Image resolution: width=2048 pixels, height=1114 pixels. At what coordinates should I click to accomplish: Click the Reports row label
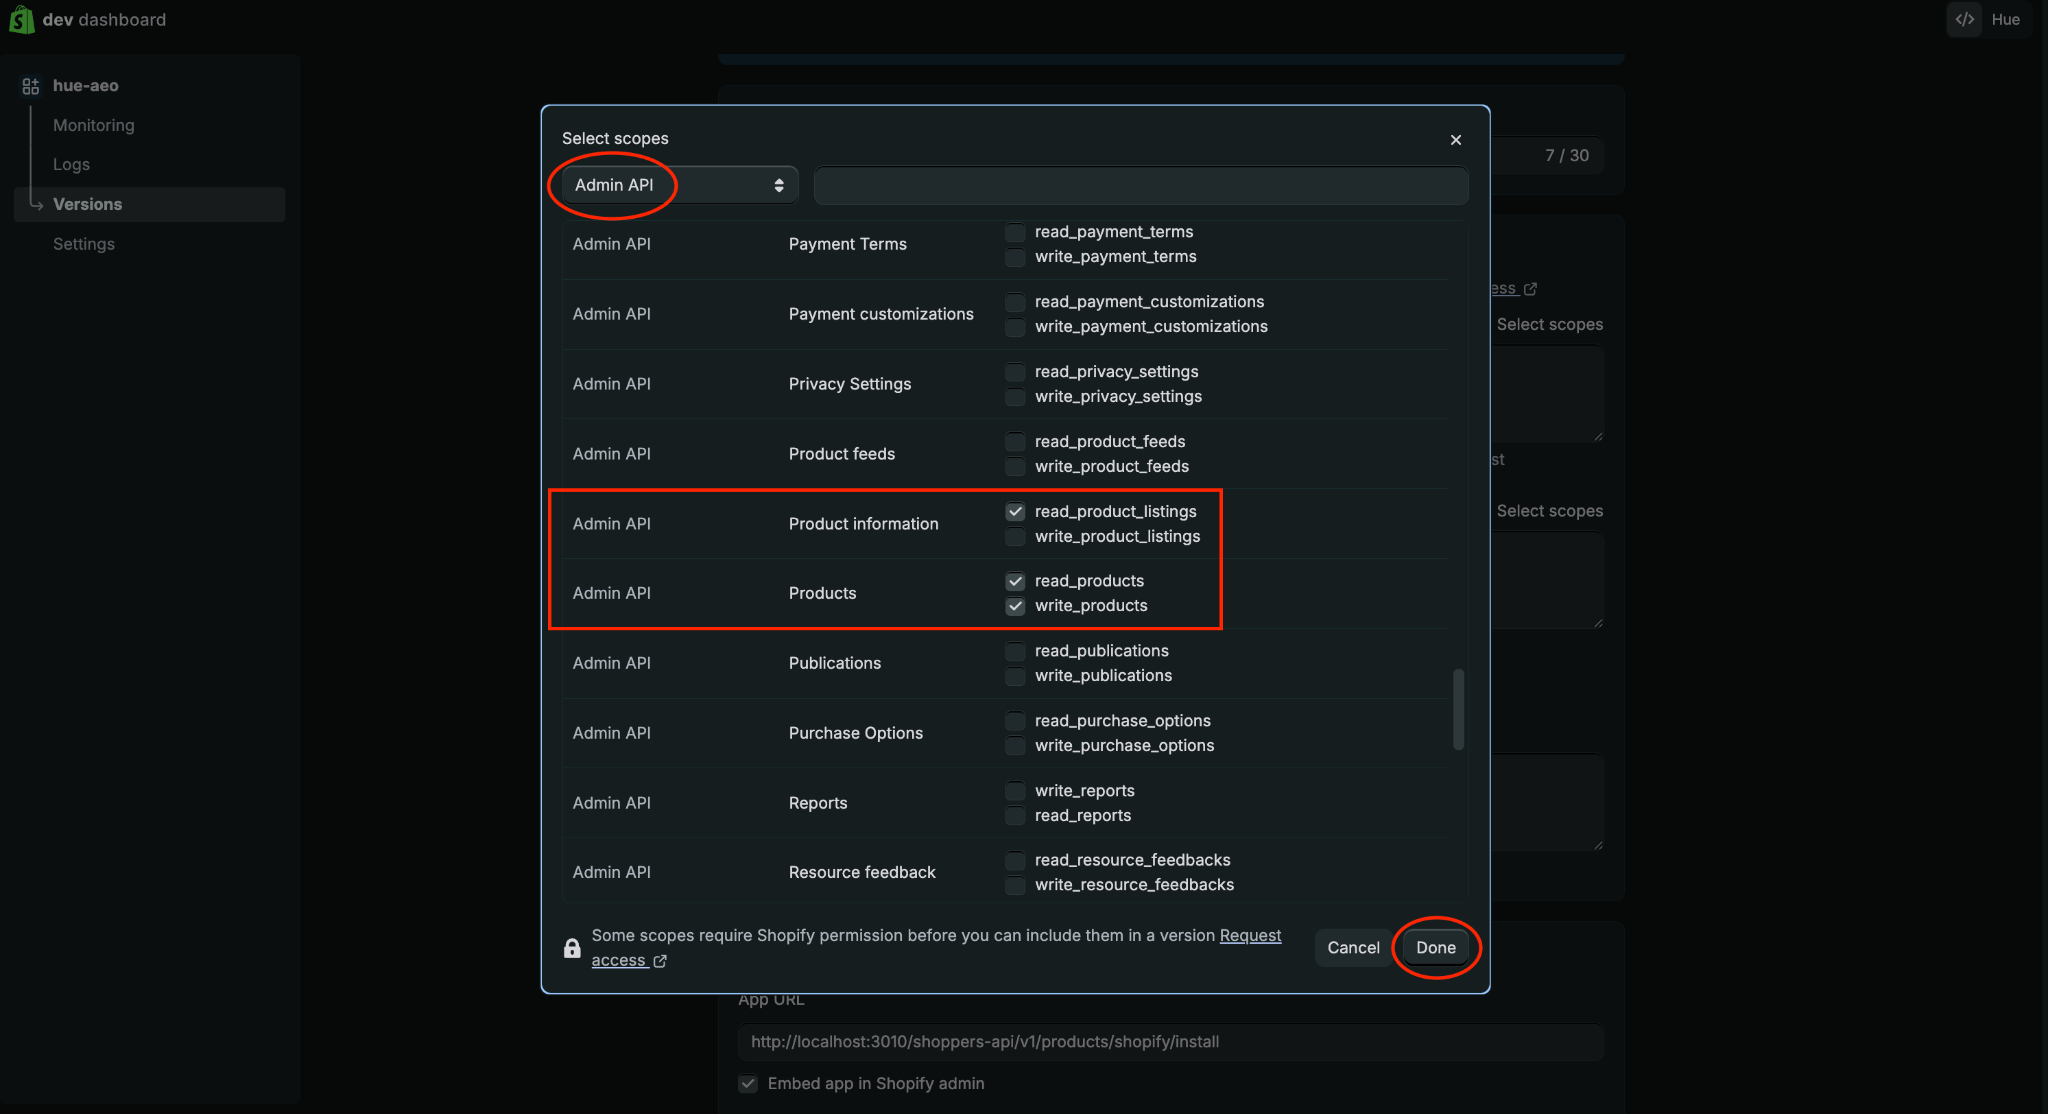click(818, 803)
